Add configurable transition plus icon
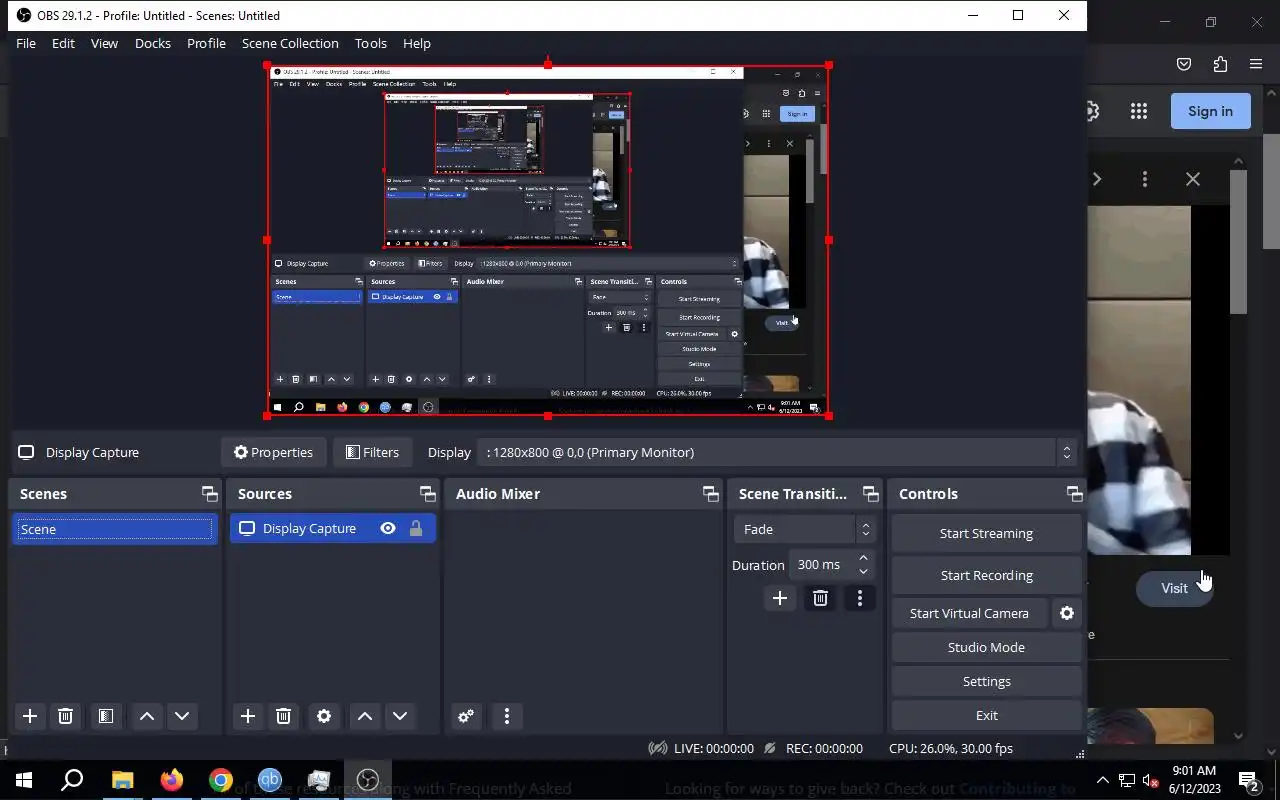The image size is (1280, 800). click(780, 598)
